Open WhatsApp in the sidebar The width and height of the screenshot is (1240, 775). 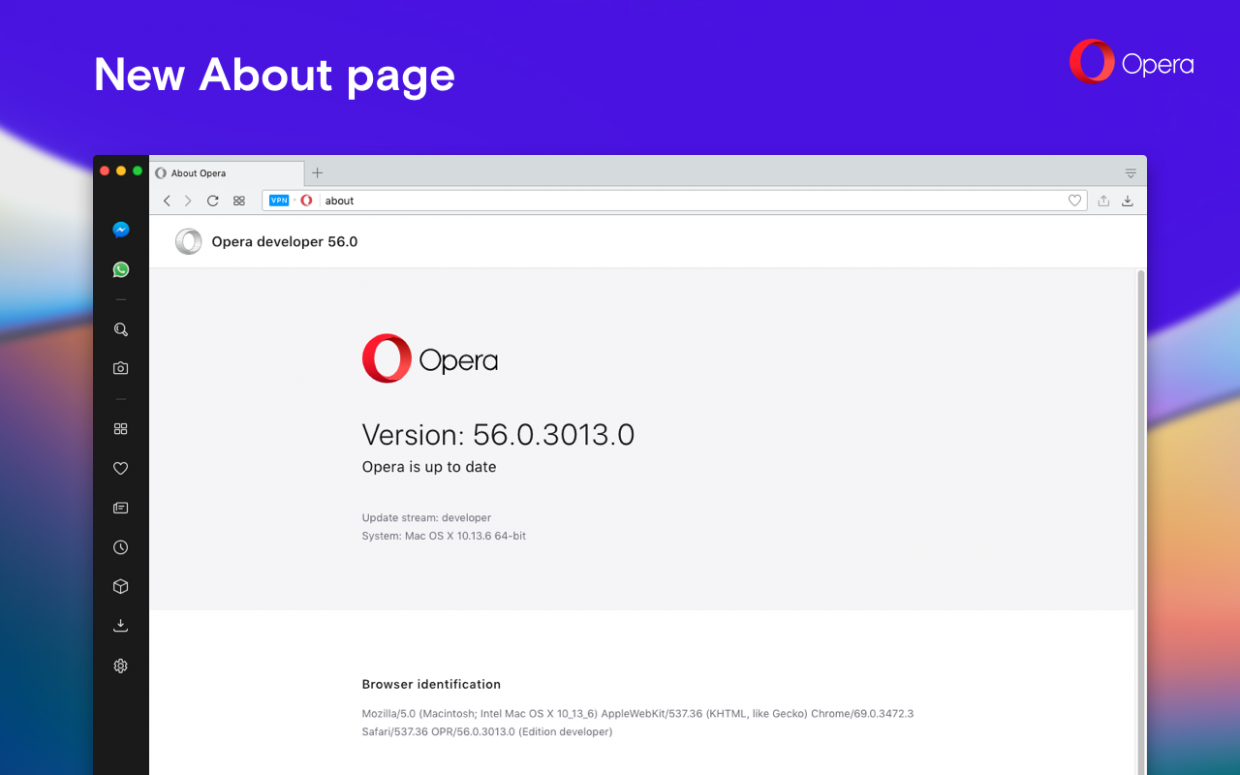tap(121, 270)
